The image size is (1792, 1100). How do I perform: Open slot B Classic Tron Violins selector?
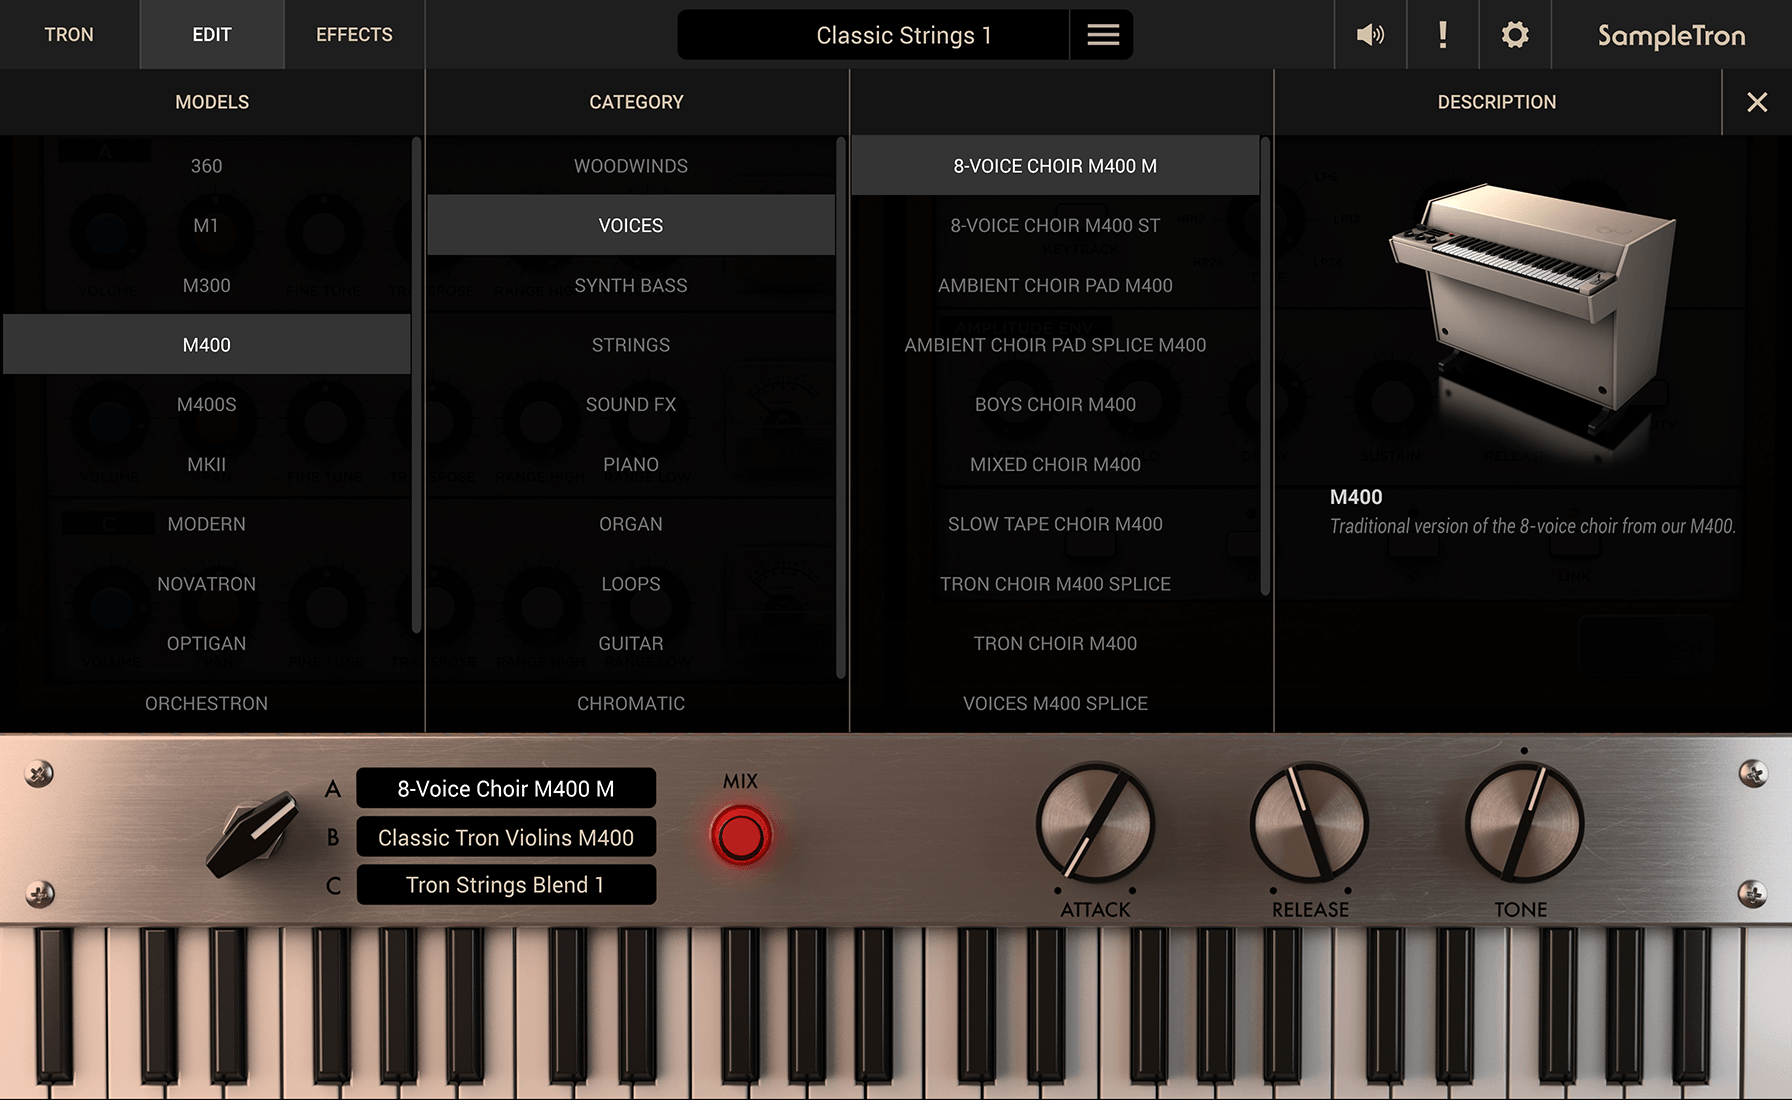click(506, 837)
